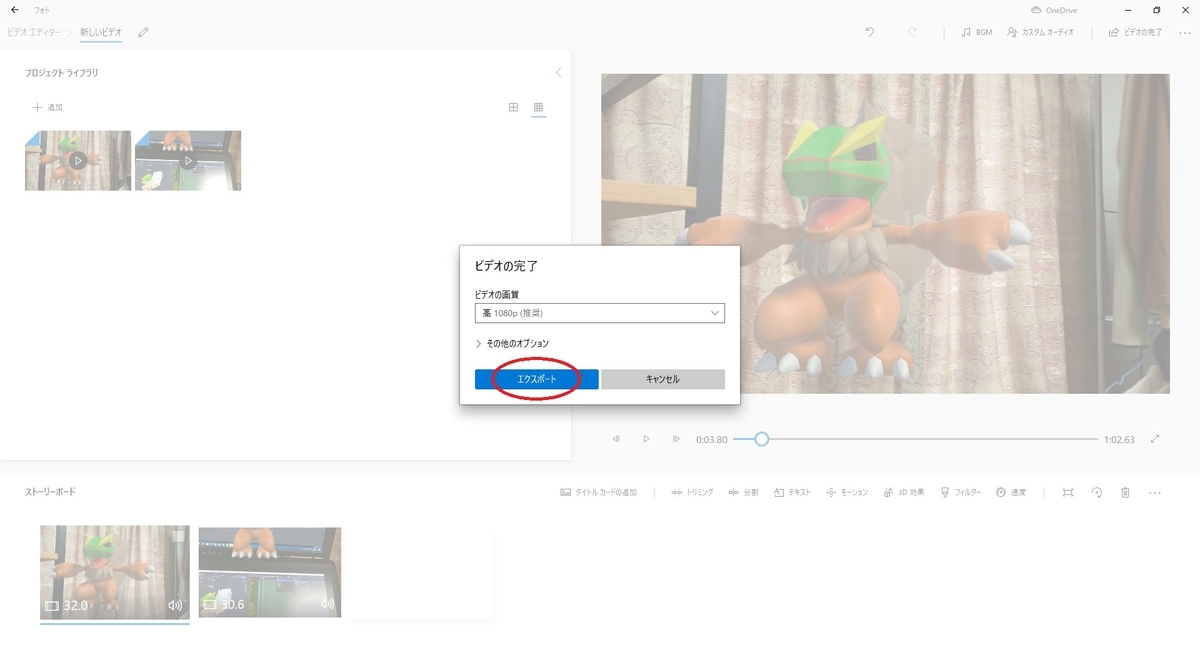Open the ビデオの画質 quality dropdown
Screen dimensions: 1200x650
599,313
